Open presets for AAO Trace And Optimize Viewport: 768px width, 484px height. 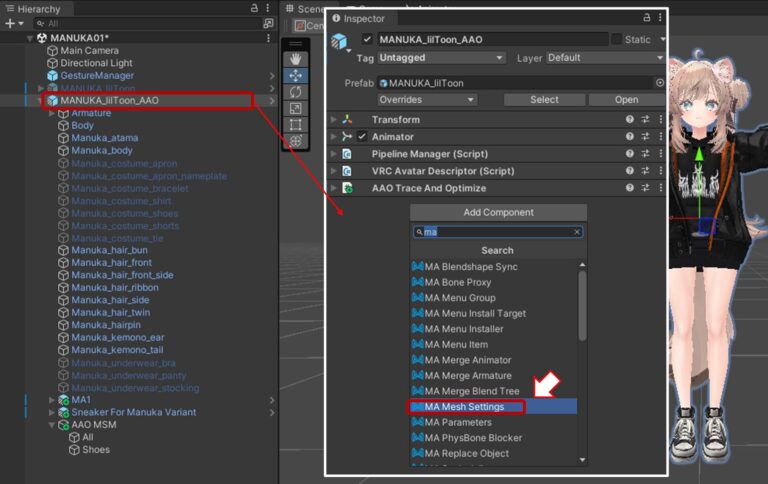point(645,188)
